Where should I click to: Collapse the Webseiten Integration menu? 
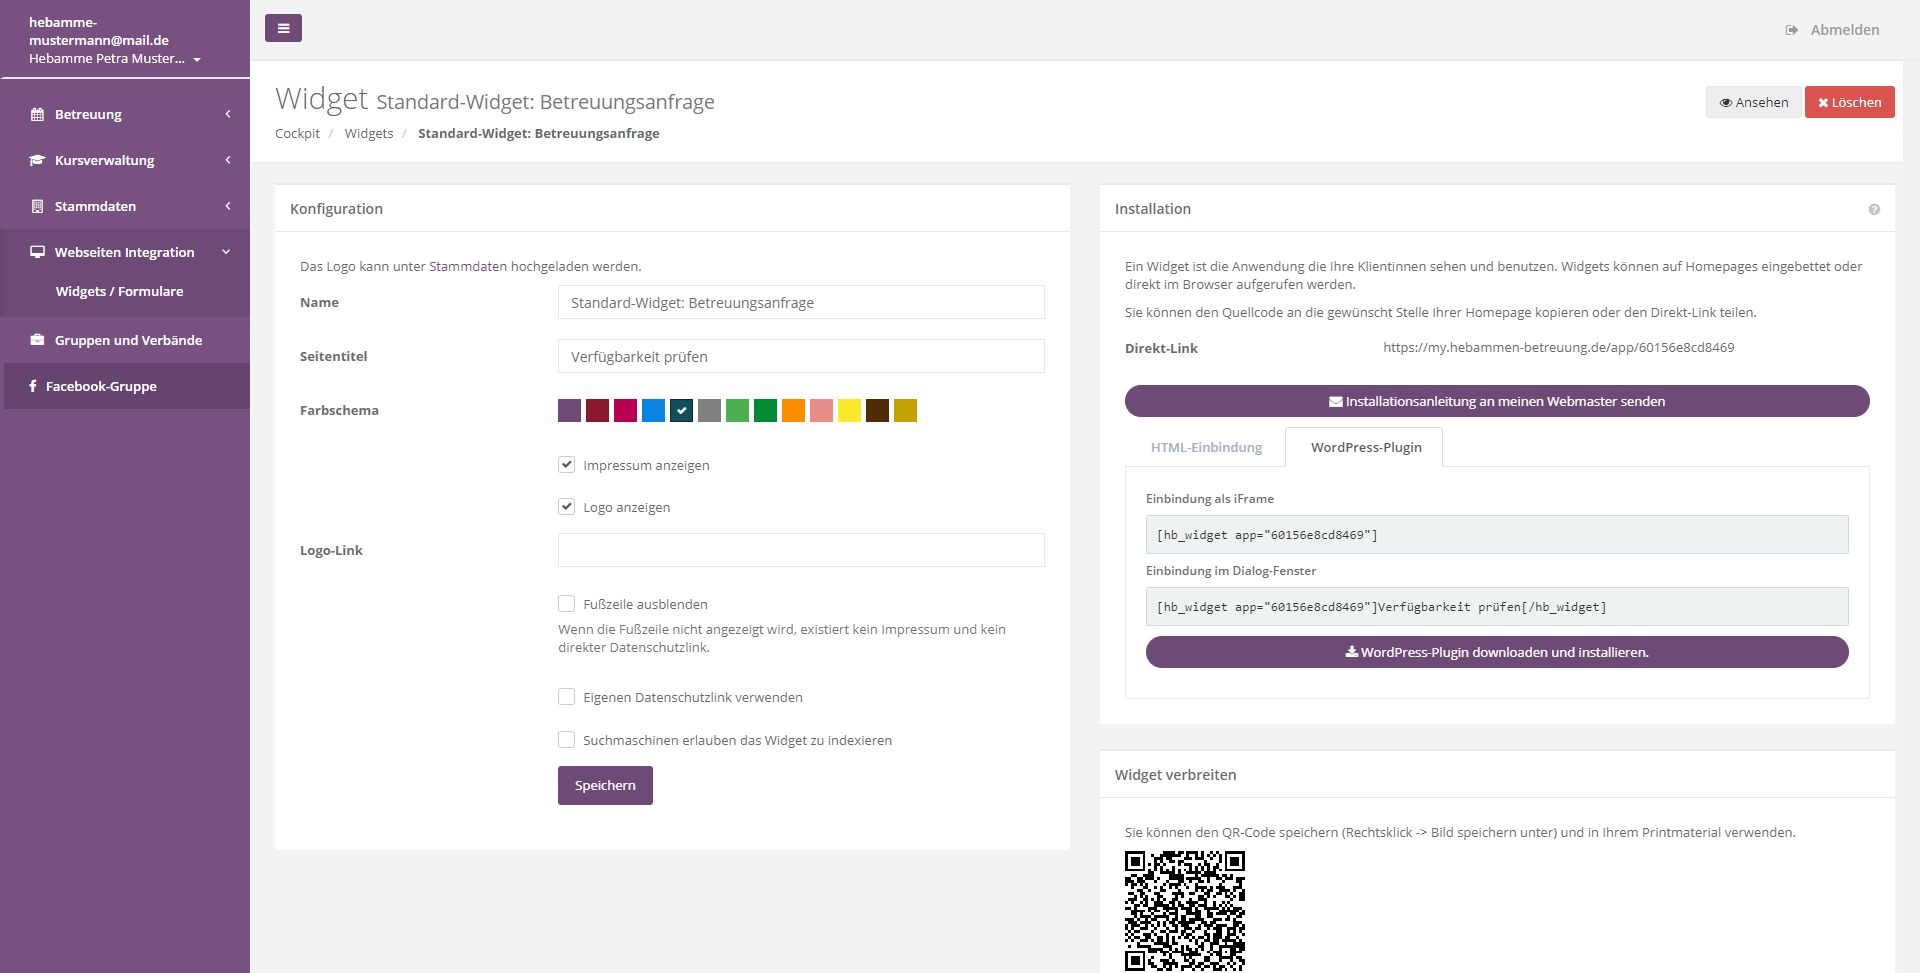226,252
